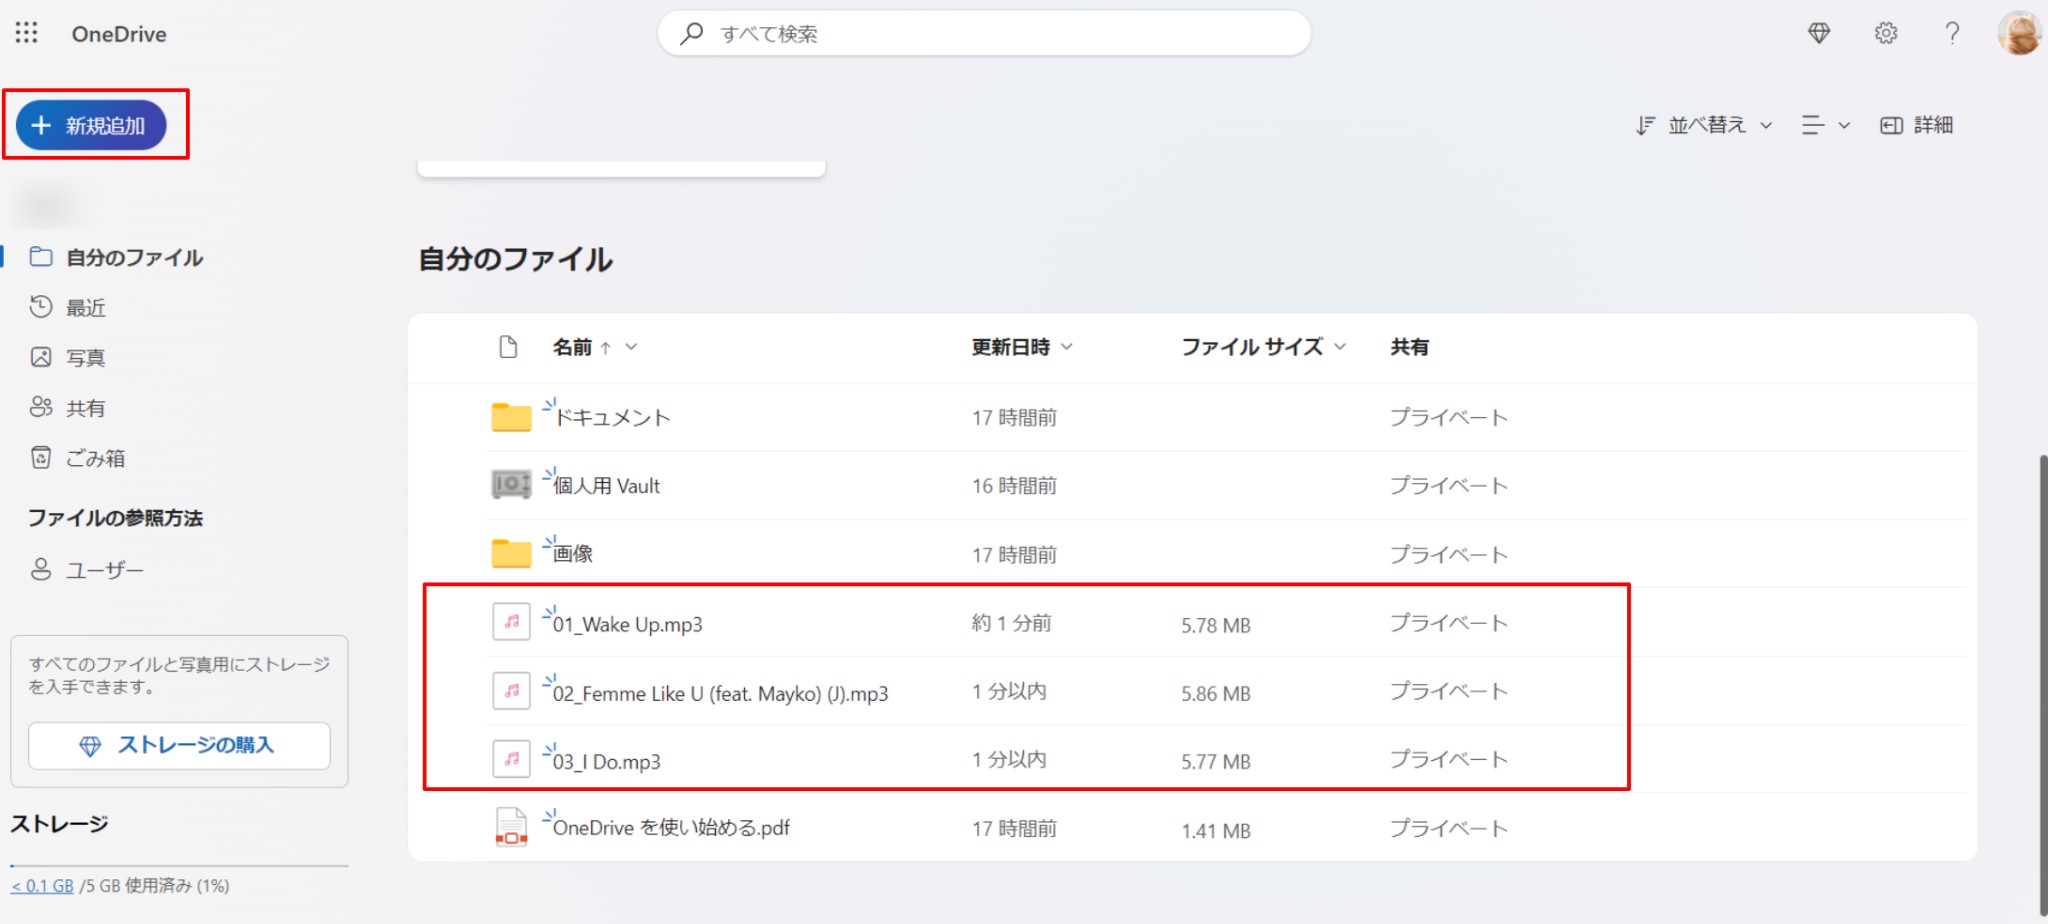
Task: Click 5.86 MB size of 02_Femme Like U
Action: (1216, 693)
